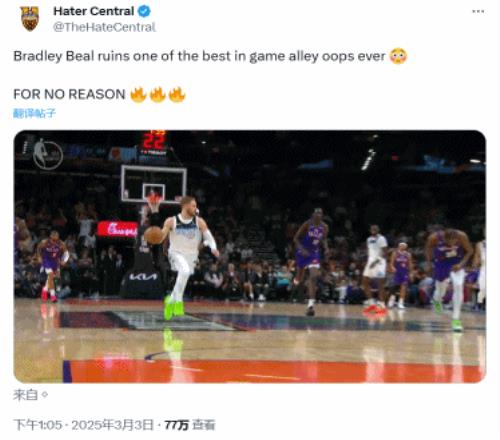Click the 2025年3月3日 post date
Image resolution: width=500 pixels, height=440 pixels.
pos(113,425)
